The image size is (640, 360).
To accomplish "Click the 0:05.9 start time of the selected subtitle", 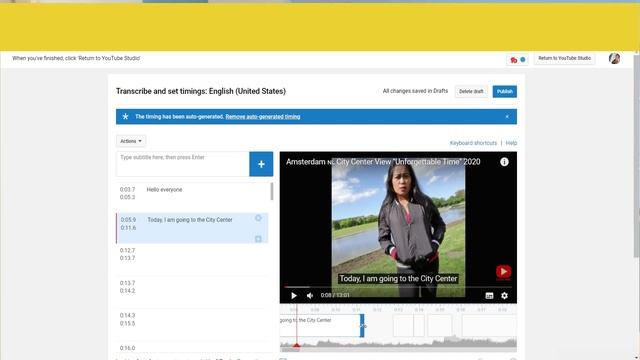I will tap(128, 220).
